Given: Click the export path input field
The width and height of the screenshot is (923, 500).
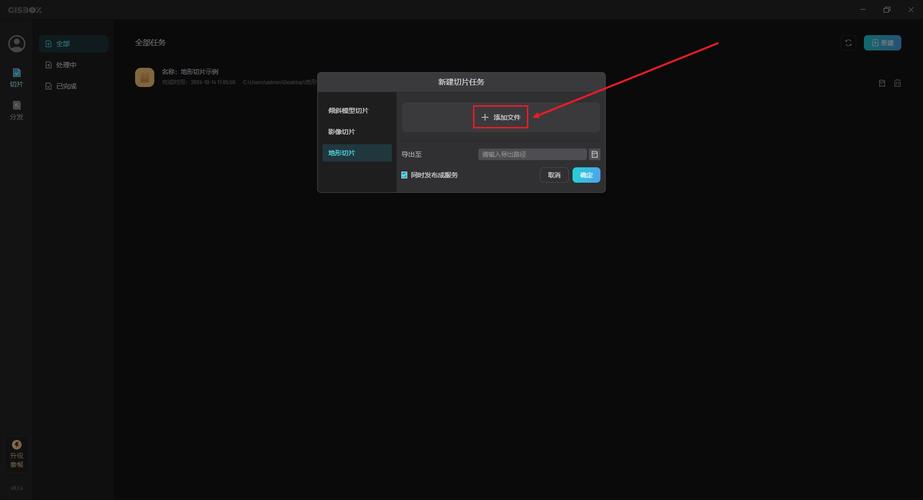Looking at the screenshot, I should coord(532,154).
